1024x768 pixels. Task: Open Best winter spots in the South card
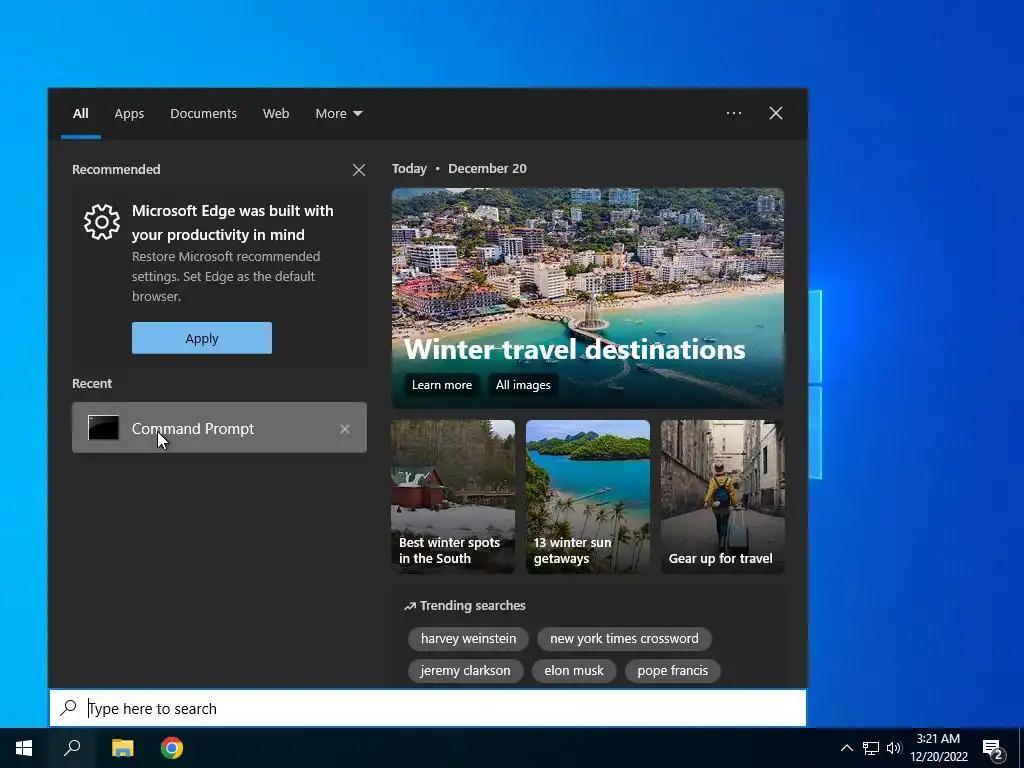click(x=453, y=497)
